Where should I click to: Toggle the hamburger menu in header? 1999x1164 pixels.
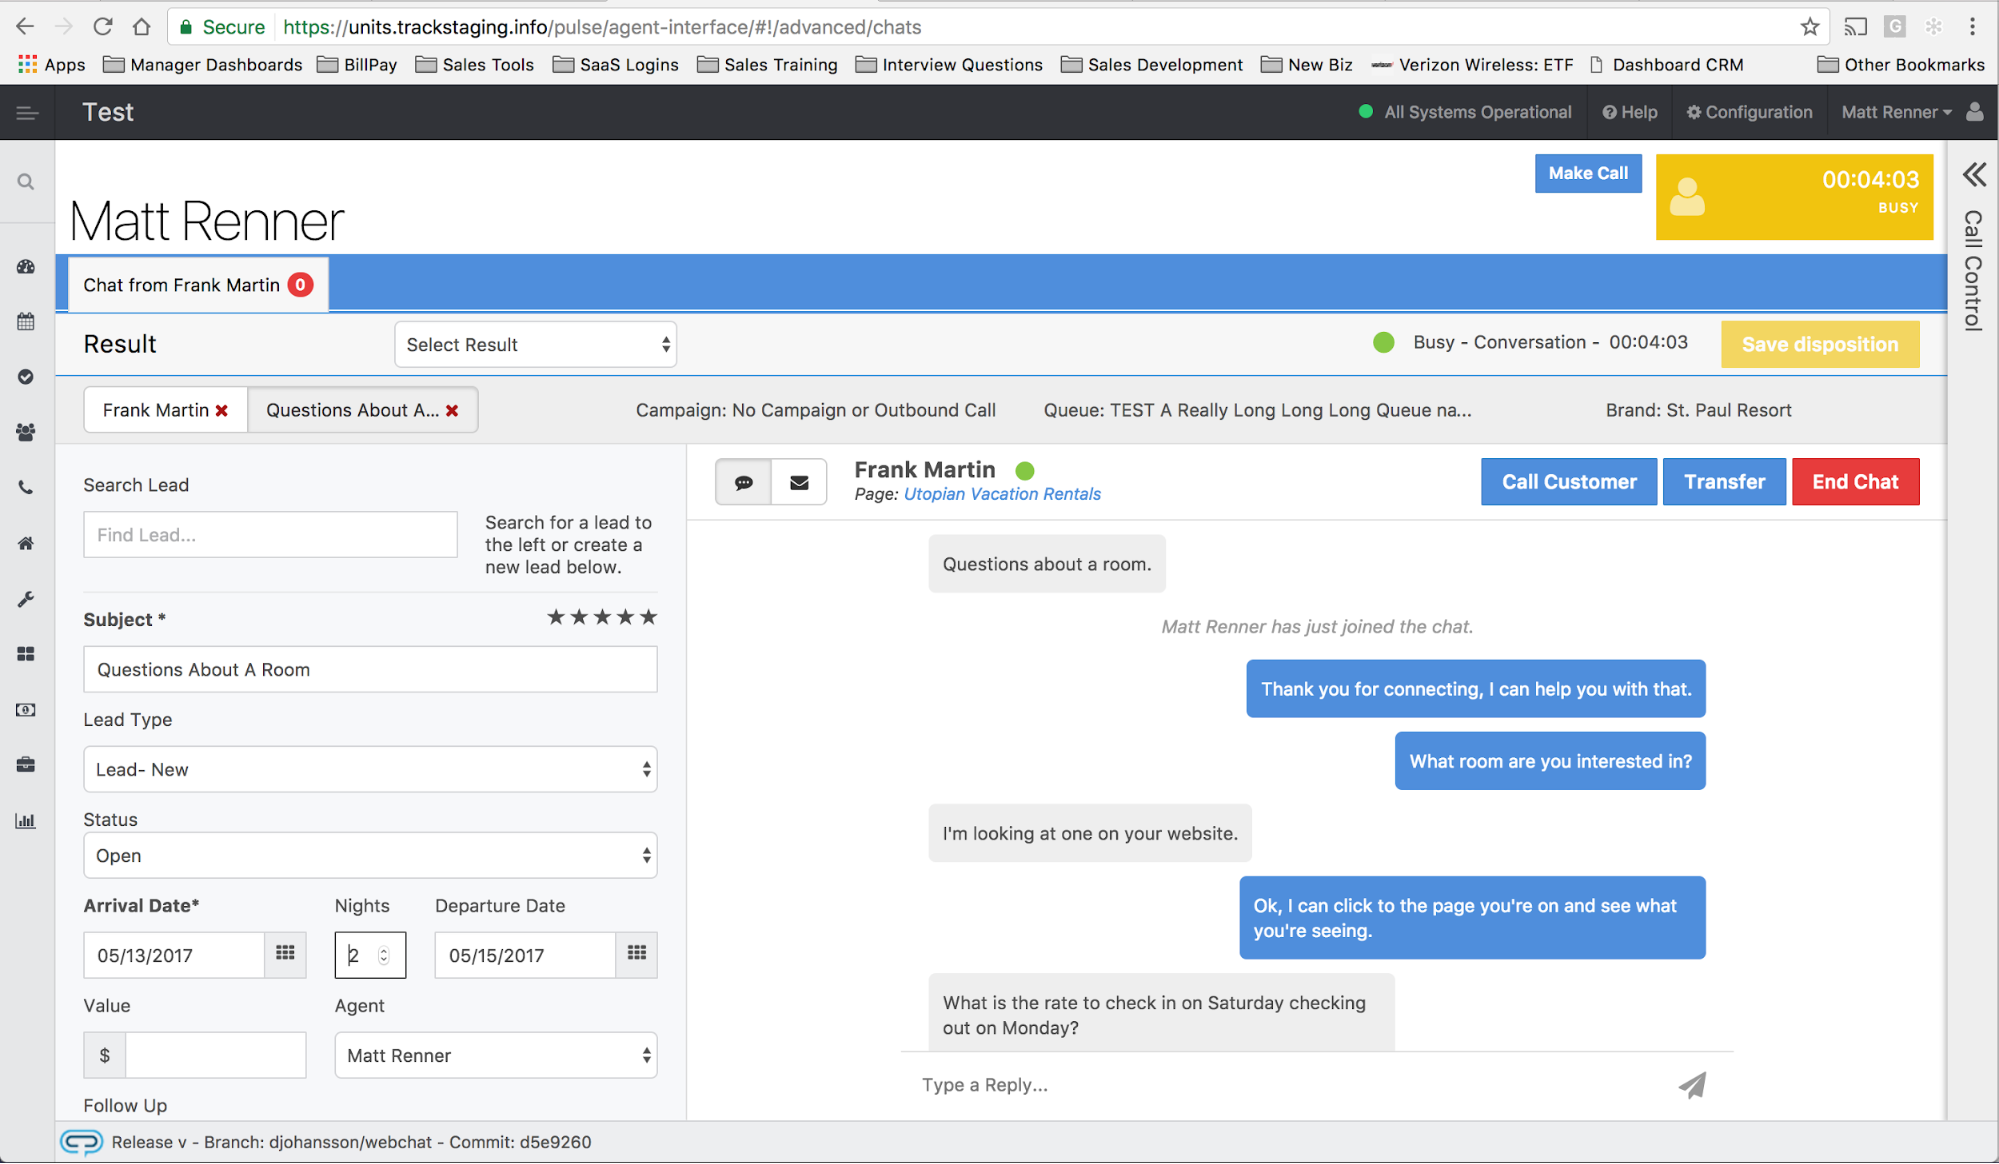pos(27,113)
